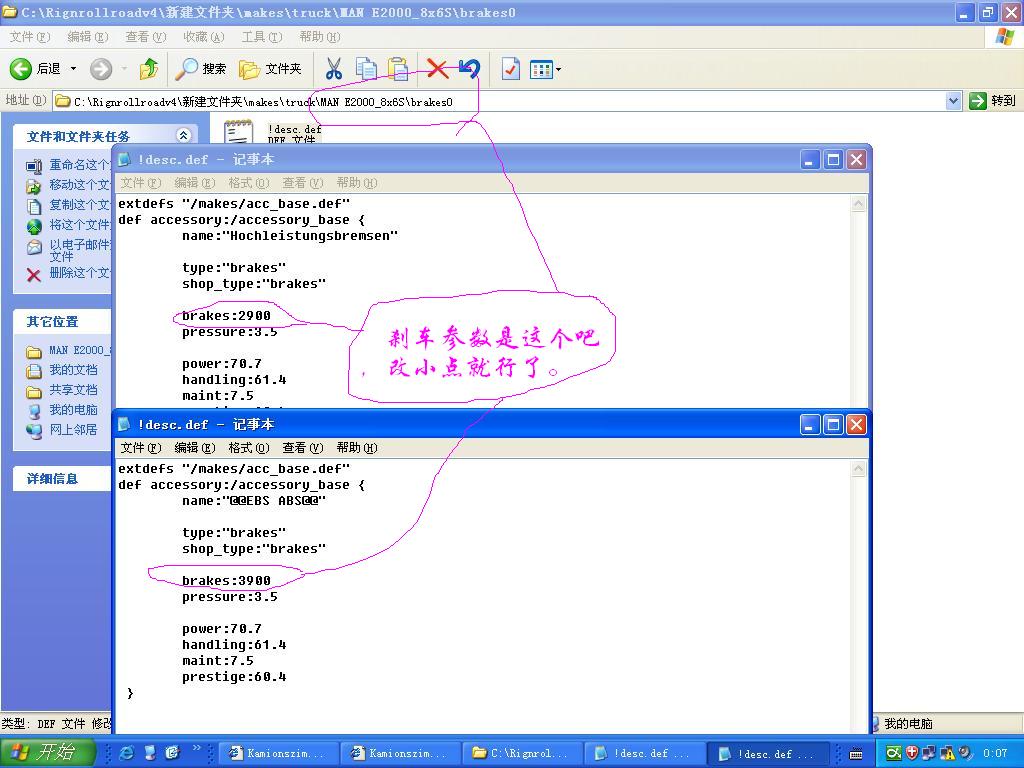Click the Start (开始) button
This screenshot has width=1024, height=768.
point(47,753)
